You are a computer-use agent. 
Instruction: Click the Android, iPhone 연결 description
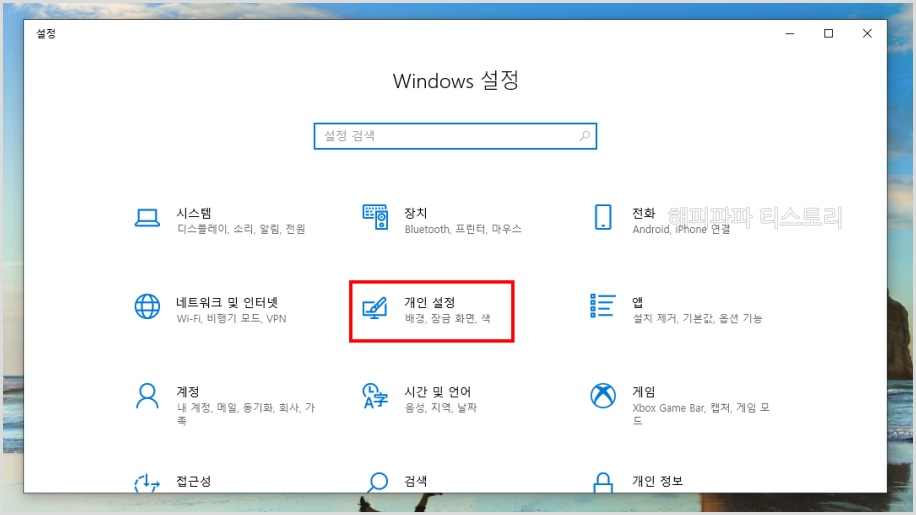(681, 229)
